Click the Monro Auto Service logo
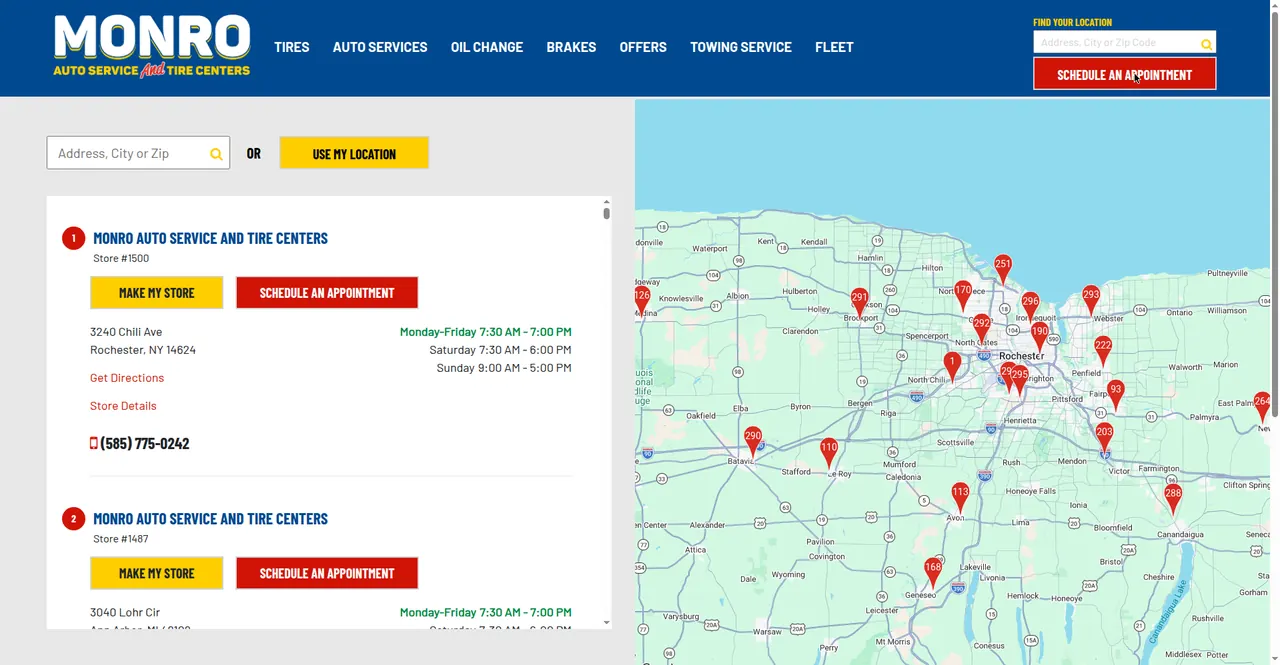This screenshot has width=1280, height=665. 152,47
